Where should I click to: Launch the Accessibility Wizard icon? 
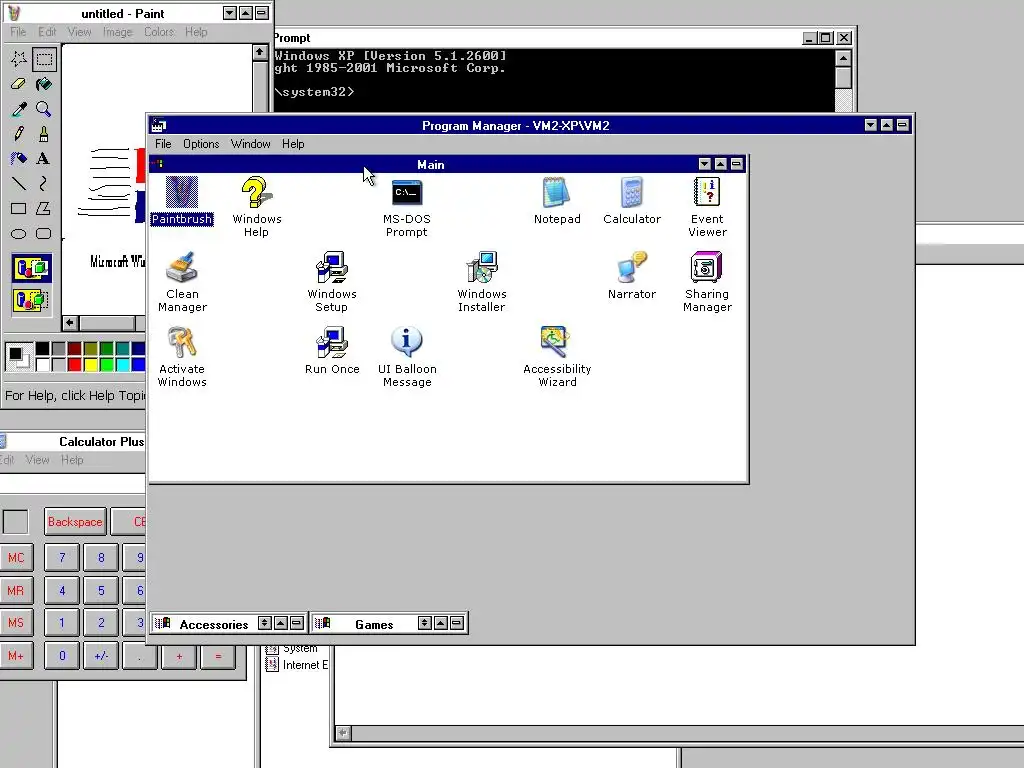tap(557, 357)
